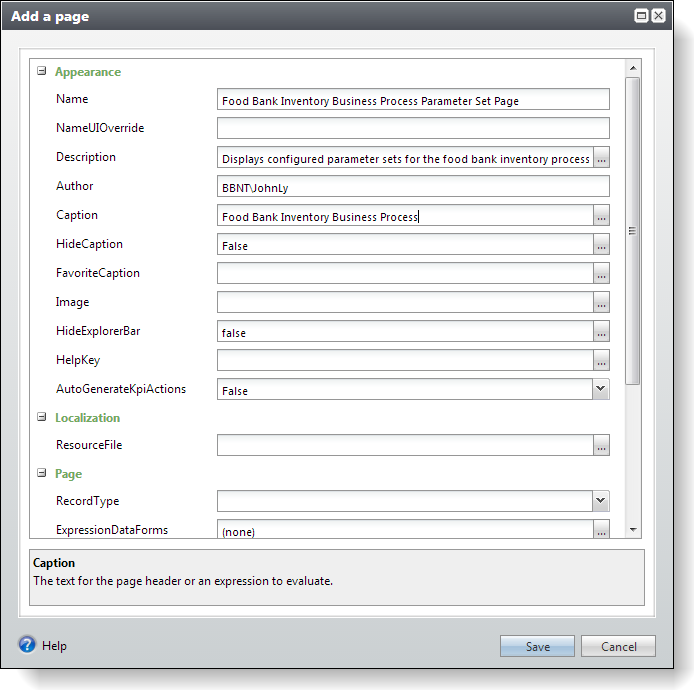
Task: Select the NameUIOverride property label
Action: click(x=100, y=128)
